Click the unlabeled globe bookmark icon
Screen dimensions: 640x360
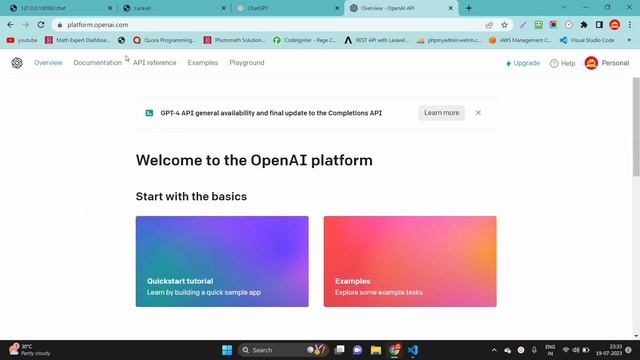tap(121, 40)
